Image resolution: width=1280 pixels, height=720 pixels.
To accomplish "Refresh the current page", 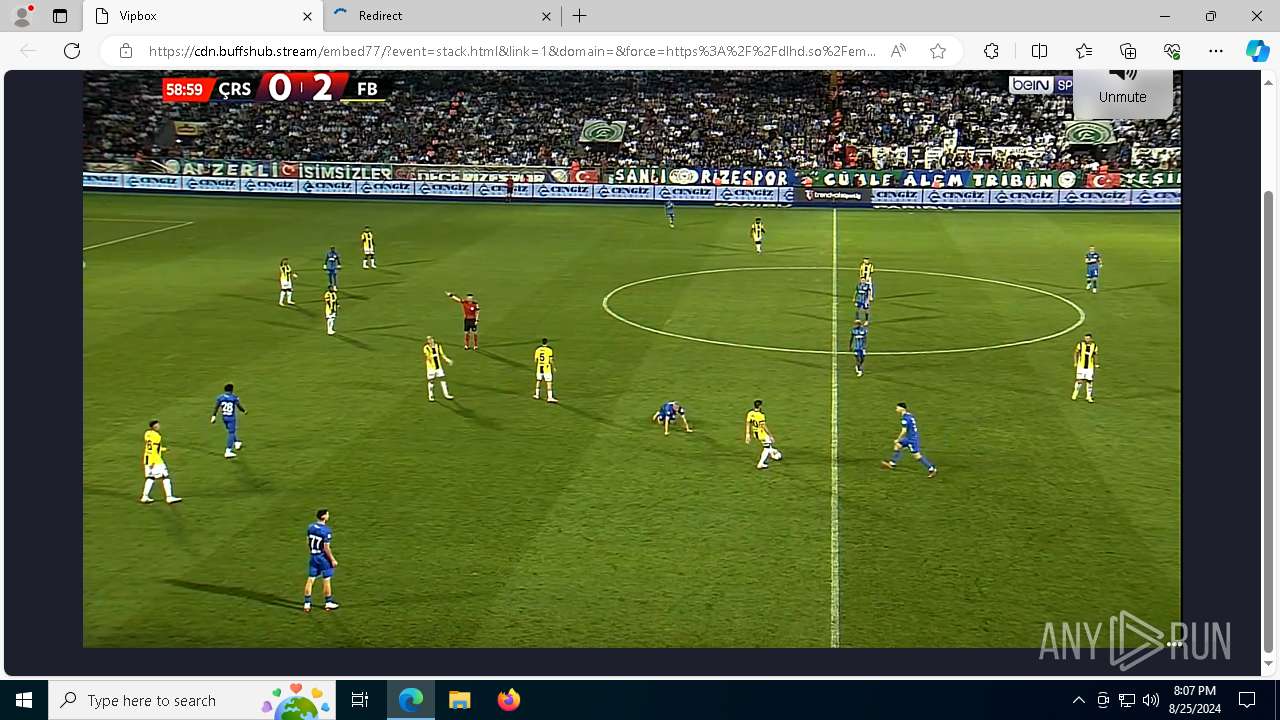I will [x=72, y=51].
